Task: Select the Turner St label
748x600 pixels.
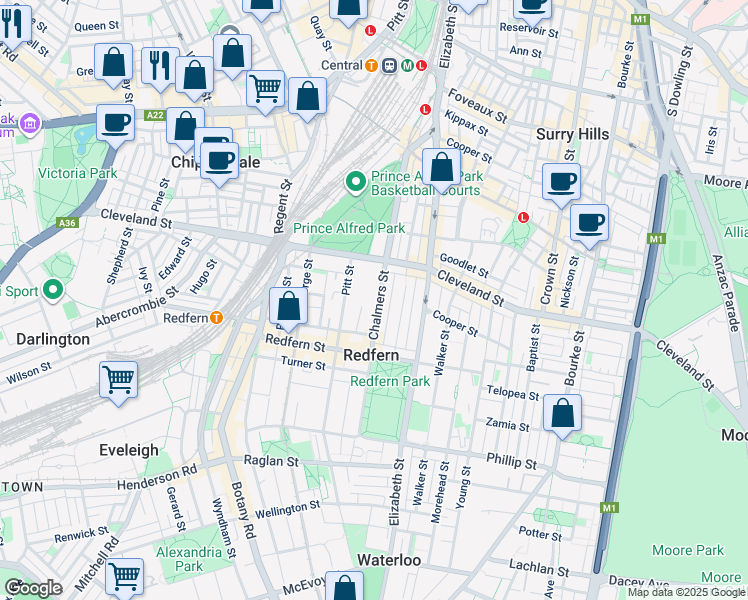Action: pyautogui.click(x=303, y=363)
